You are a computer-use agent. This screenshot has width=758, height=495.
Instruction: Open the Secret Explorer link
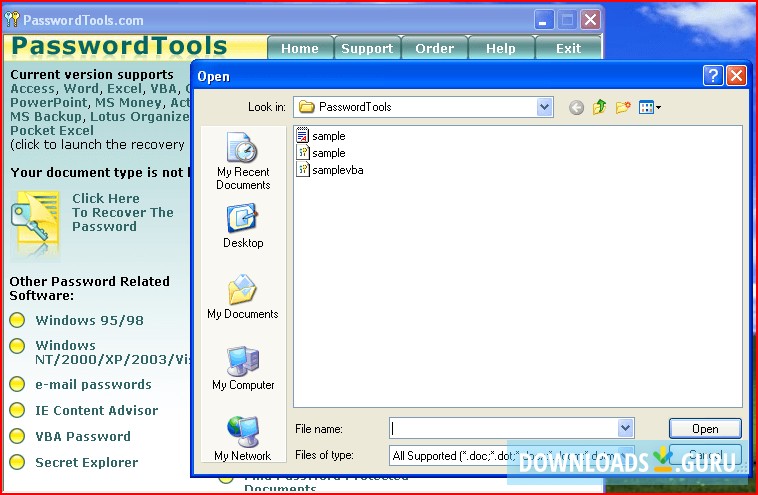pyautogui.click(x=87, y=463)
